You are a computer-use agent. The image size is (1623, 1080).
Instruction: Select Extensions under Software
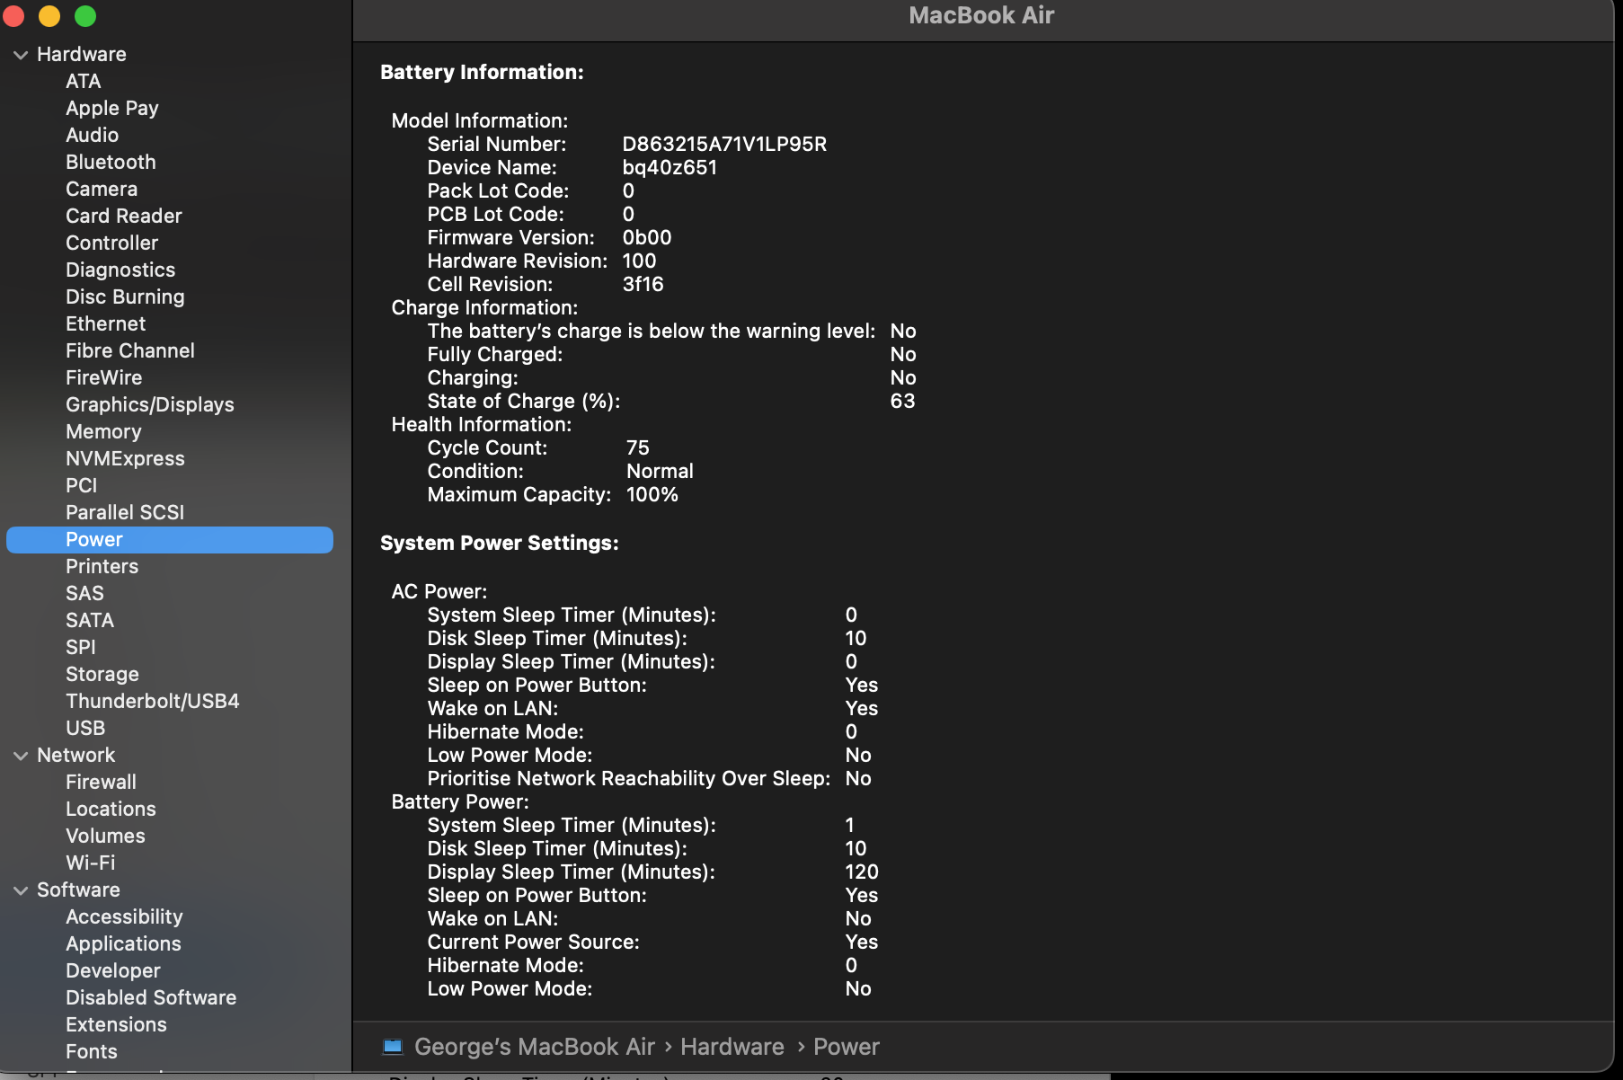[x=116, y=1025]
